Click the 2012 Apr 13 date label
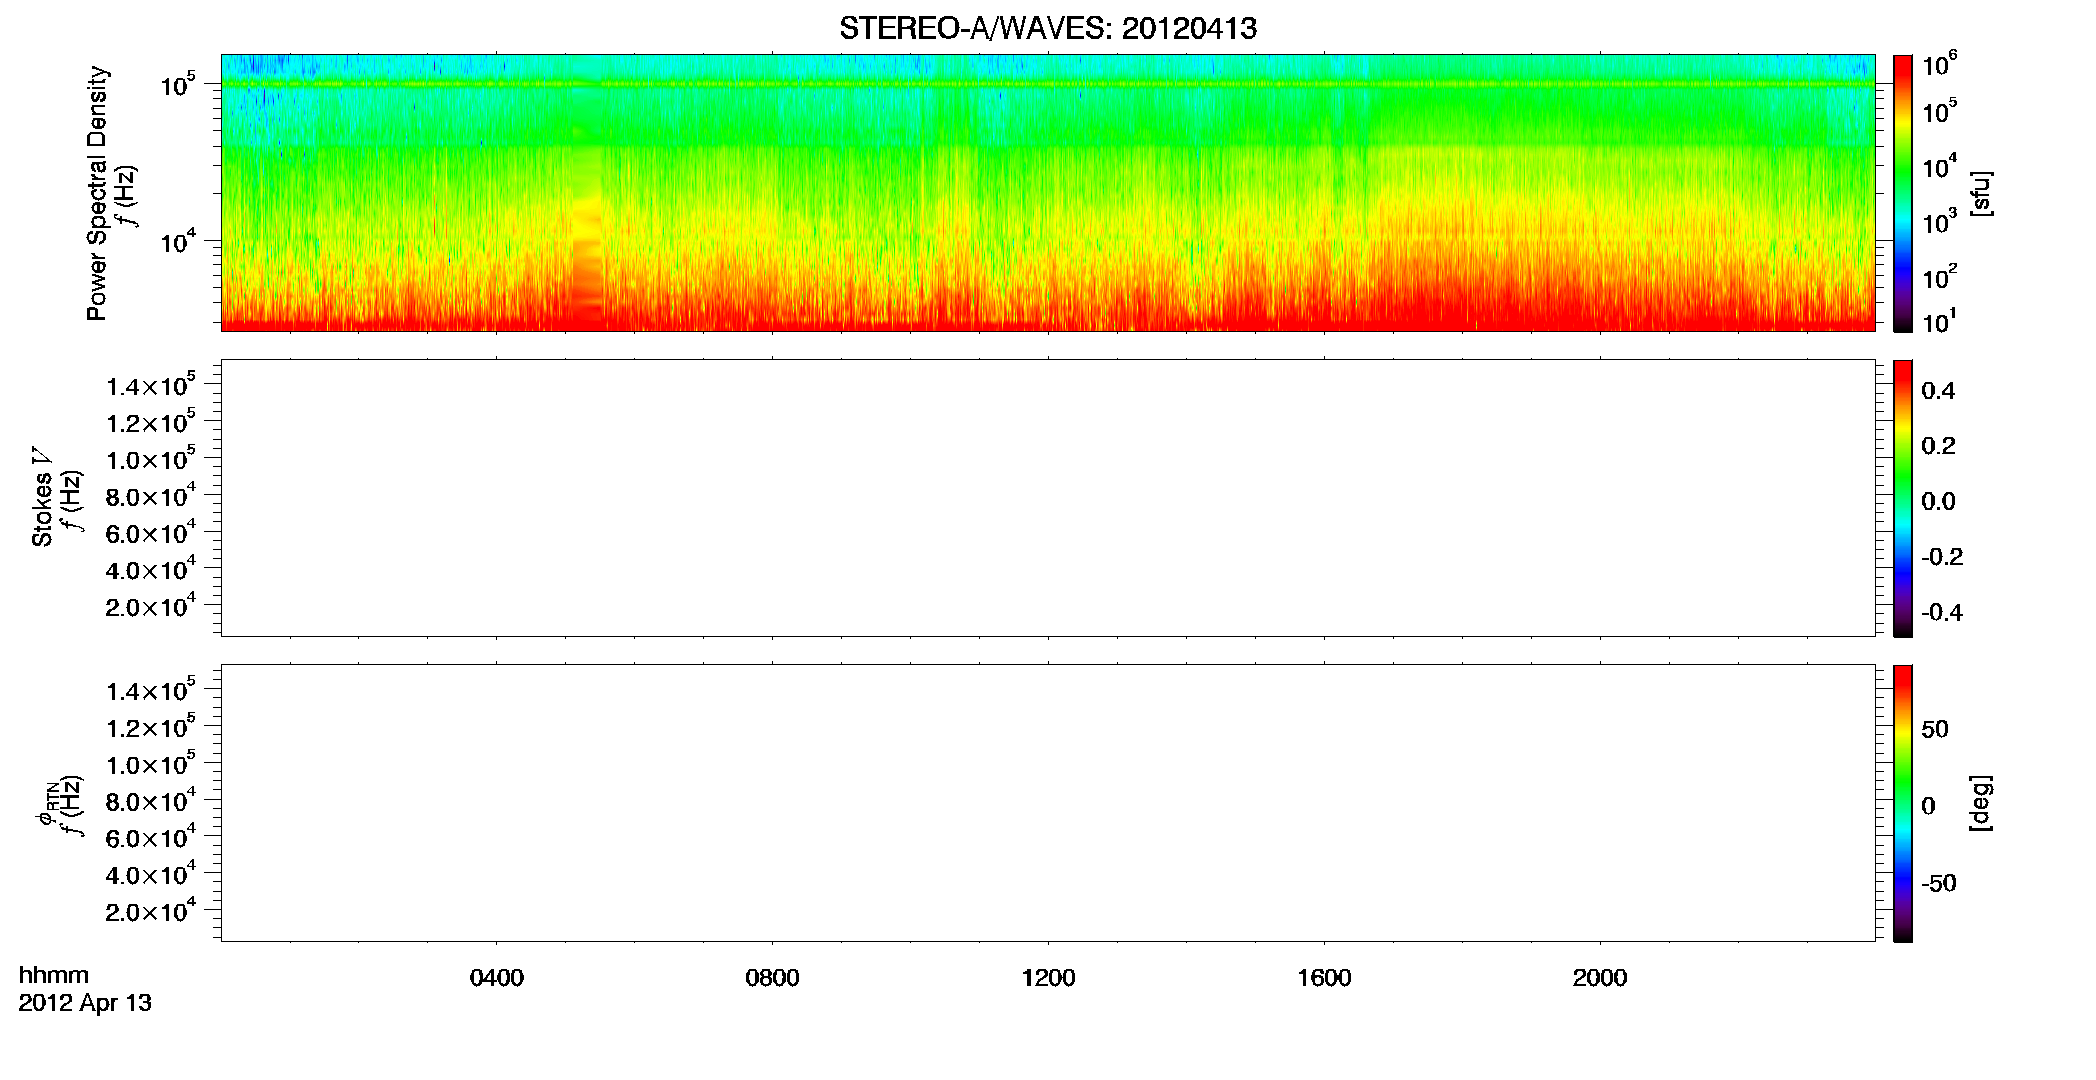Image resolution: width=2096 pixels, height=1080 pixels. (x=85, y=1003)
